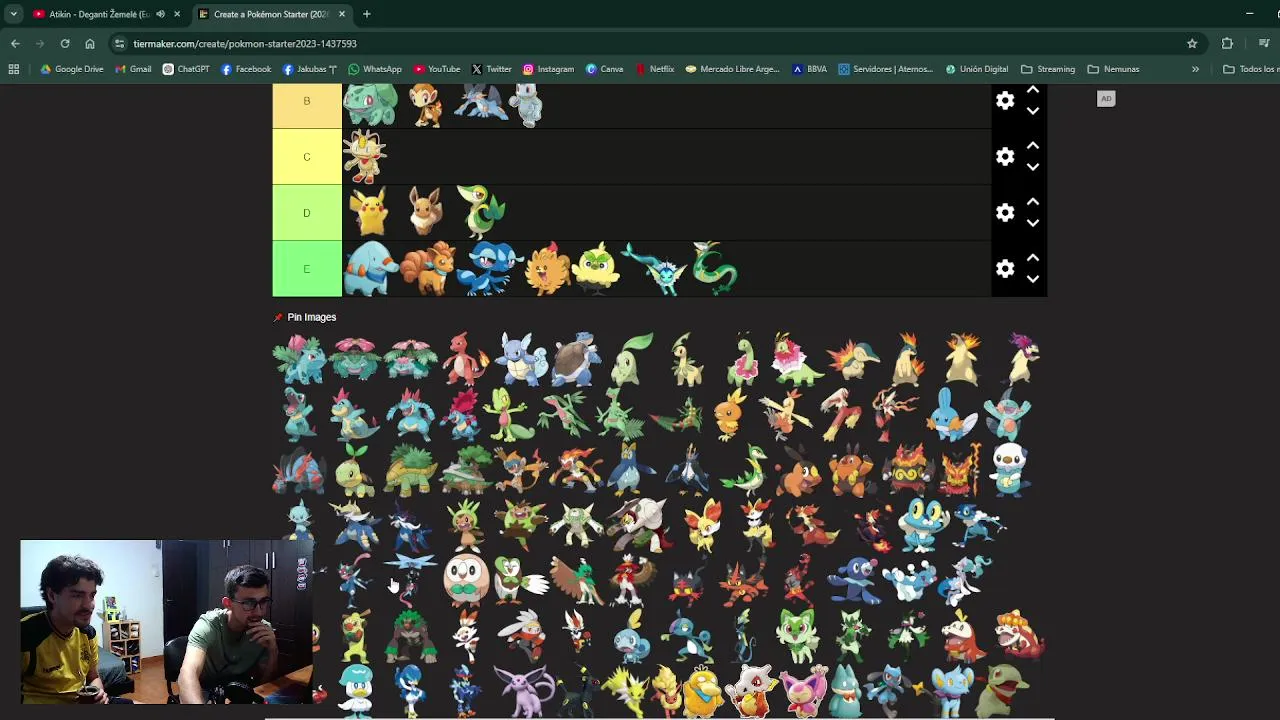Viewport: 1280px width, 720px height.
Task: Show more hidden bookmarks chevron
Action: tap(1195, 69)
